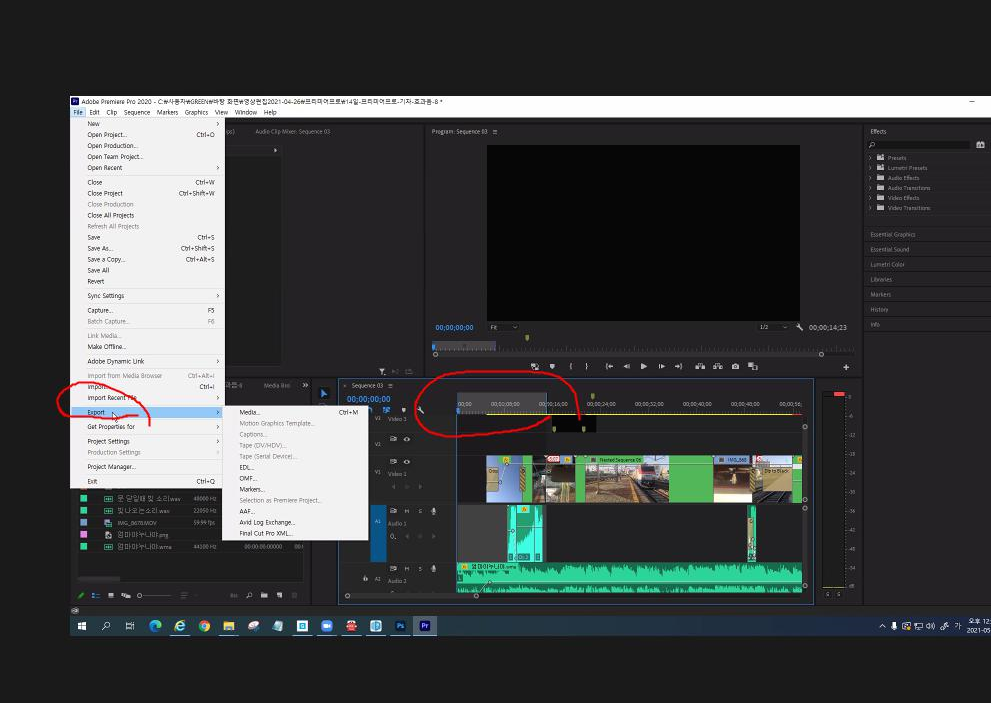Image resolution: width=991 pixels, height=703 pixels.
Task: Click the Extract button in Program monitor
Action: point(718,366)
